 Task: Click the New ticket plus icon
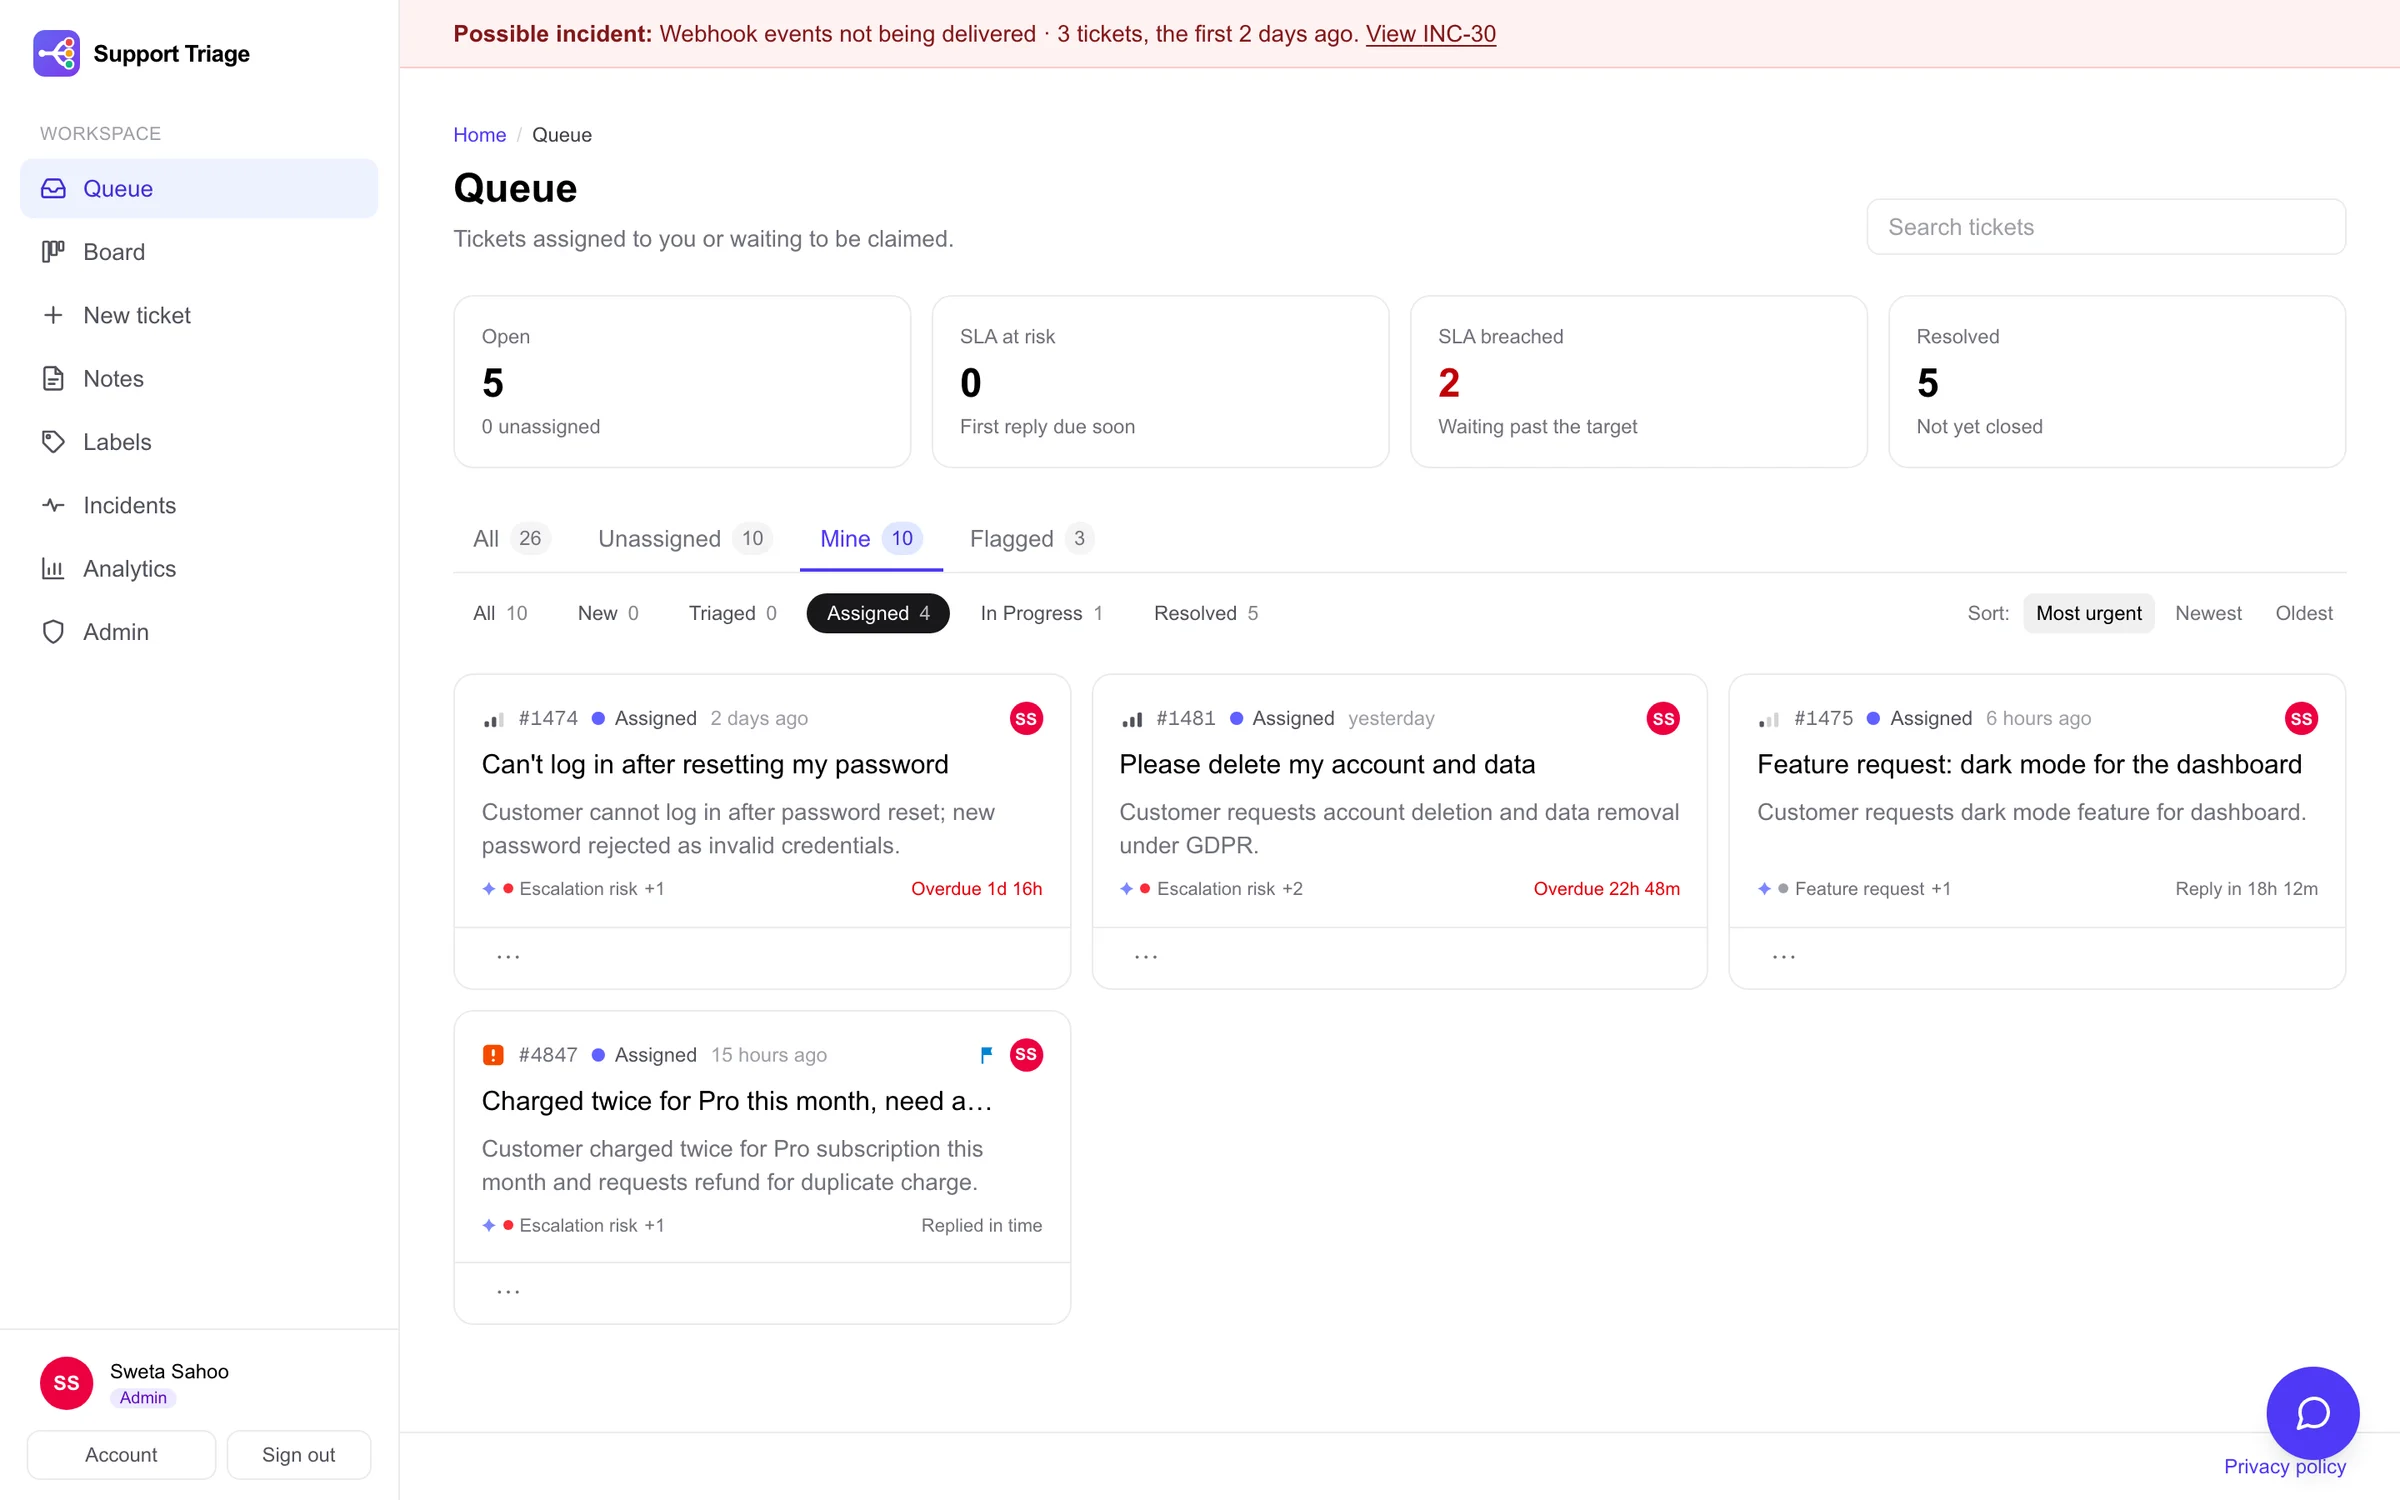53,315
